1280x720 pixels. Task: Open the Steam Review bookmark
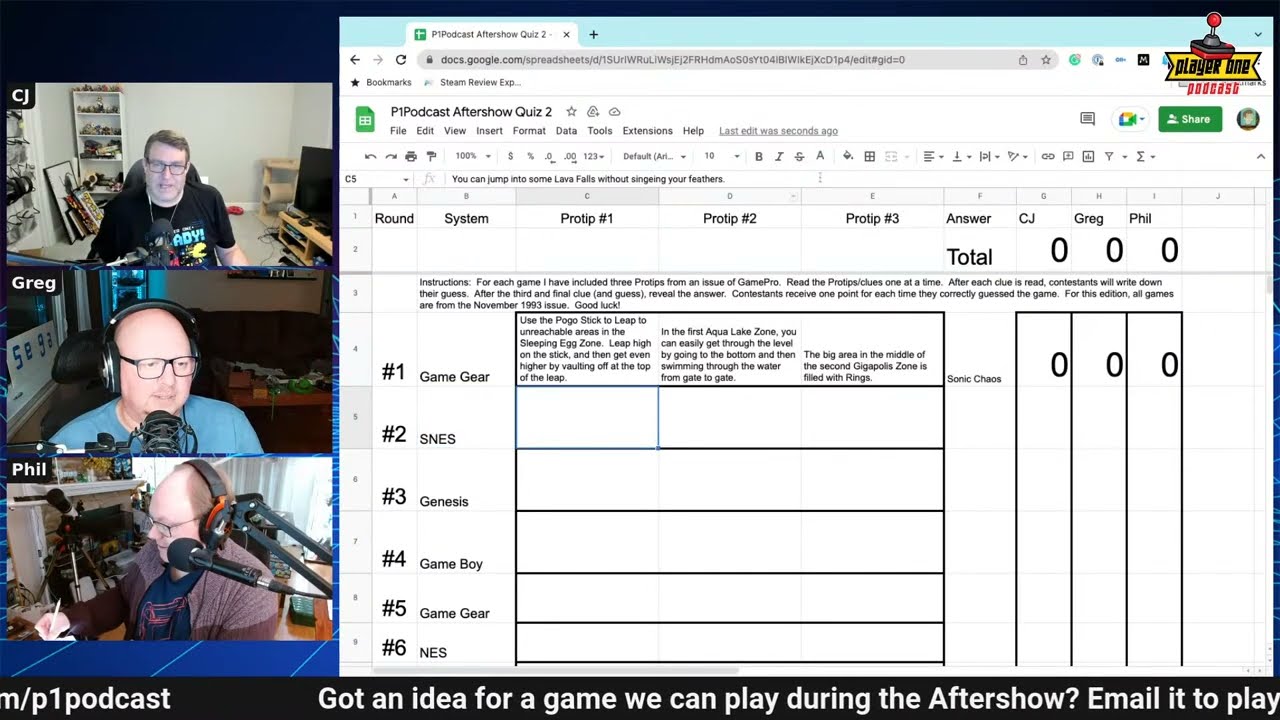click(x=473, y=83)
